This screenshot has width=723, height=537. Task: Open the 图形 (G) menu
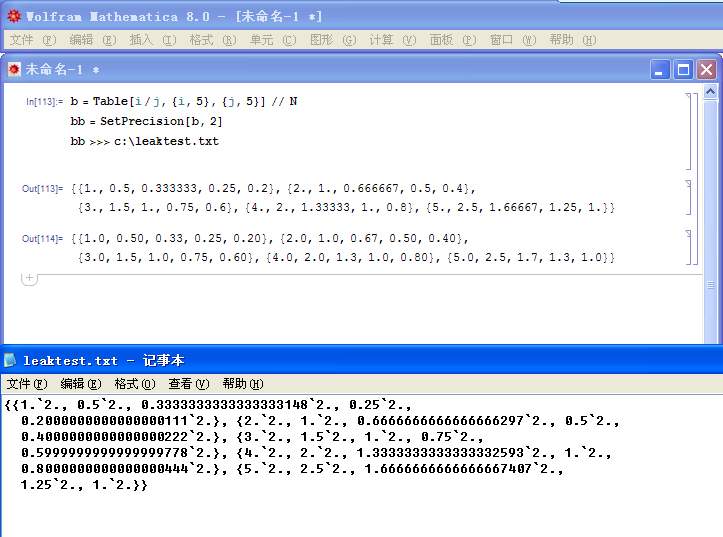[x=333, y=40]
